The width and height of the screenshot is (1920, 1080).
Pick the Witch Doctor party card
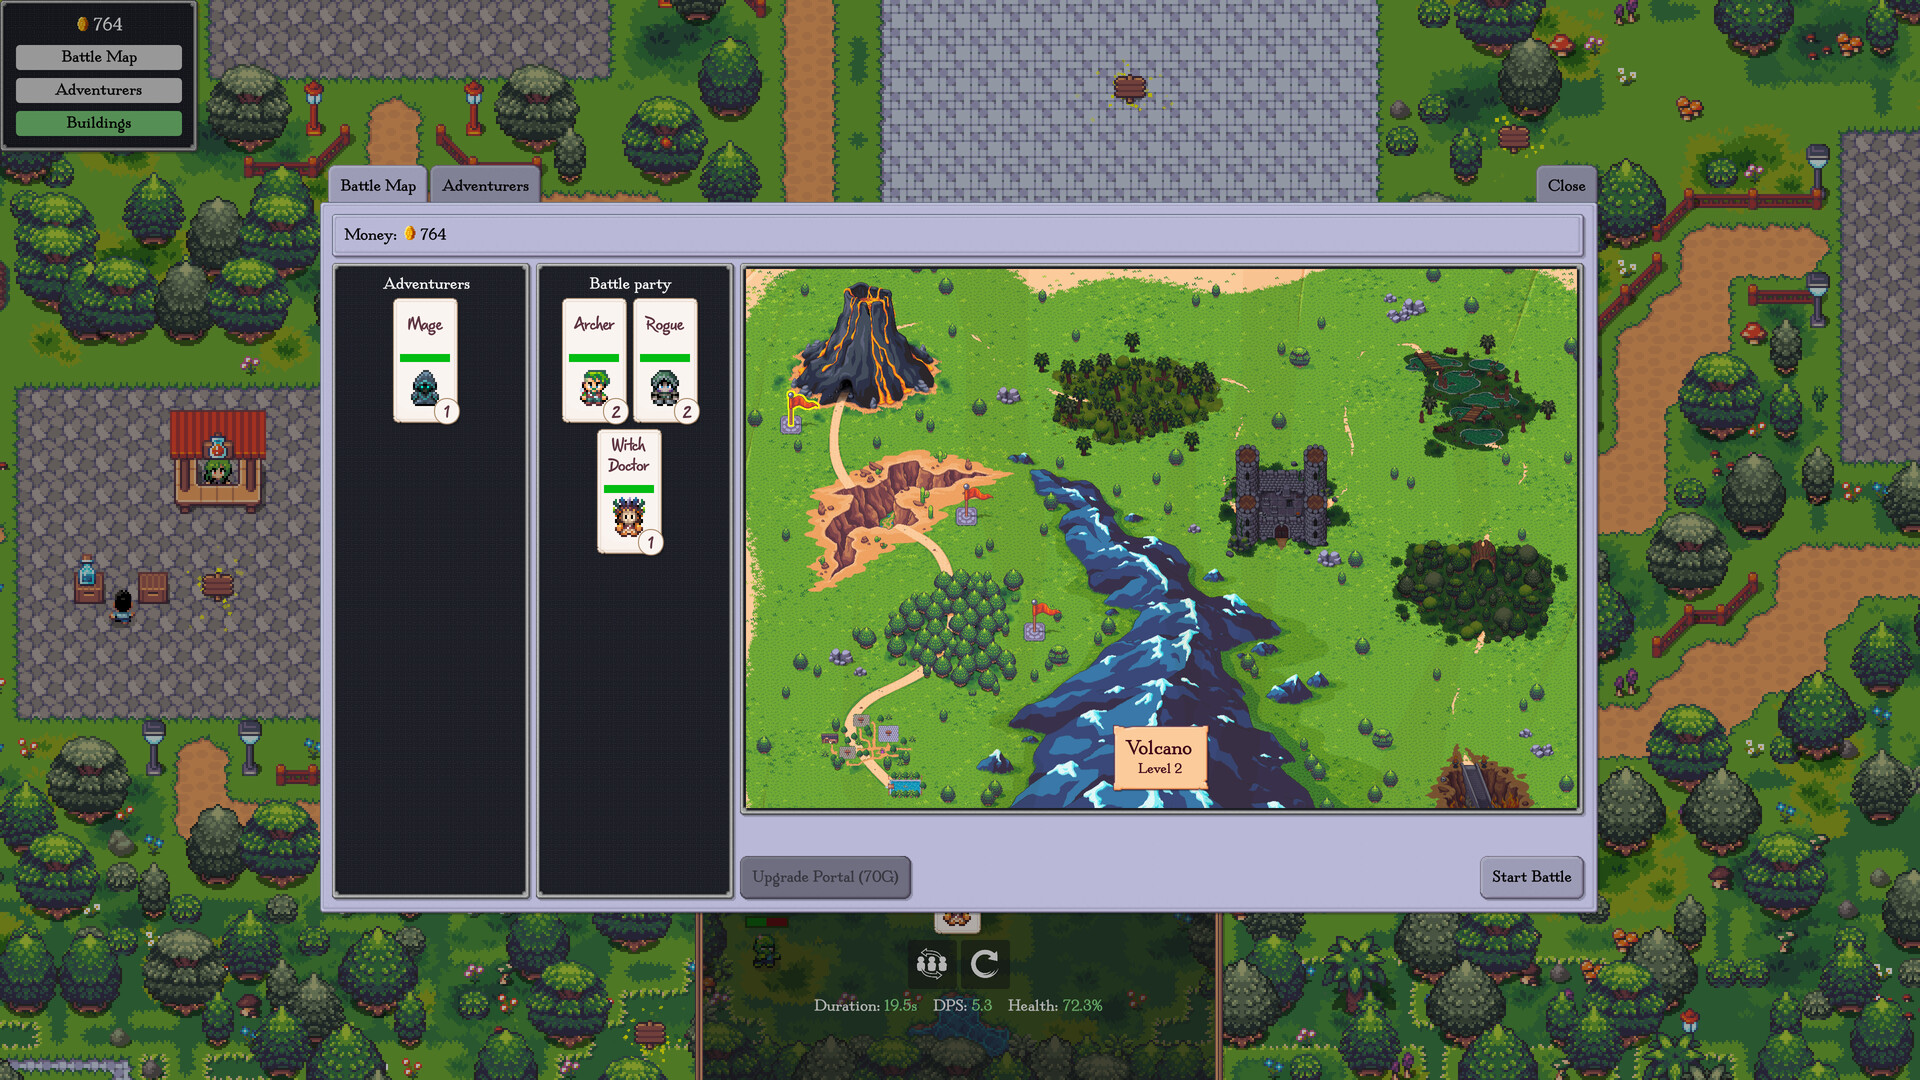(629, 490)
